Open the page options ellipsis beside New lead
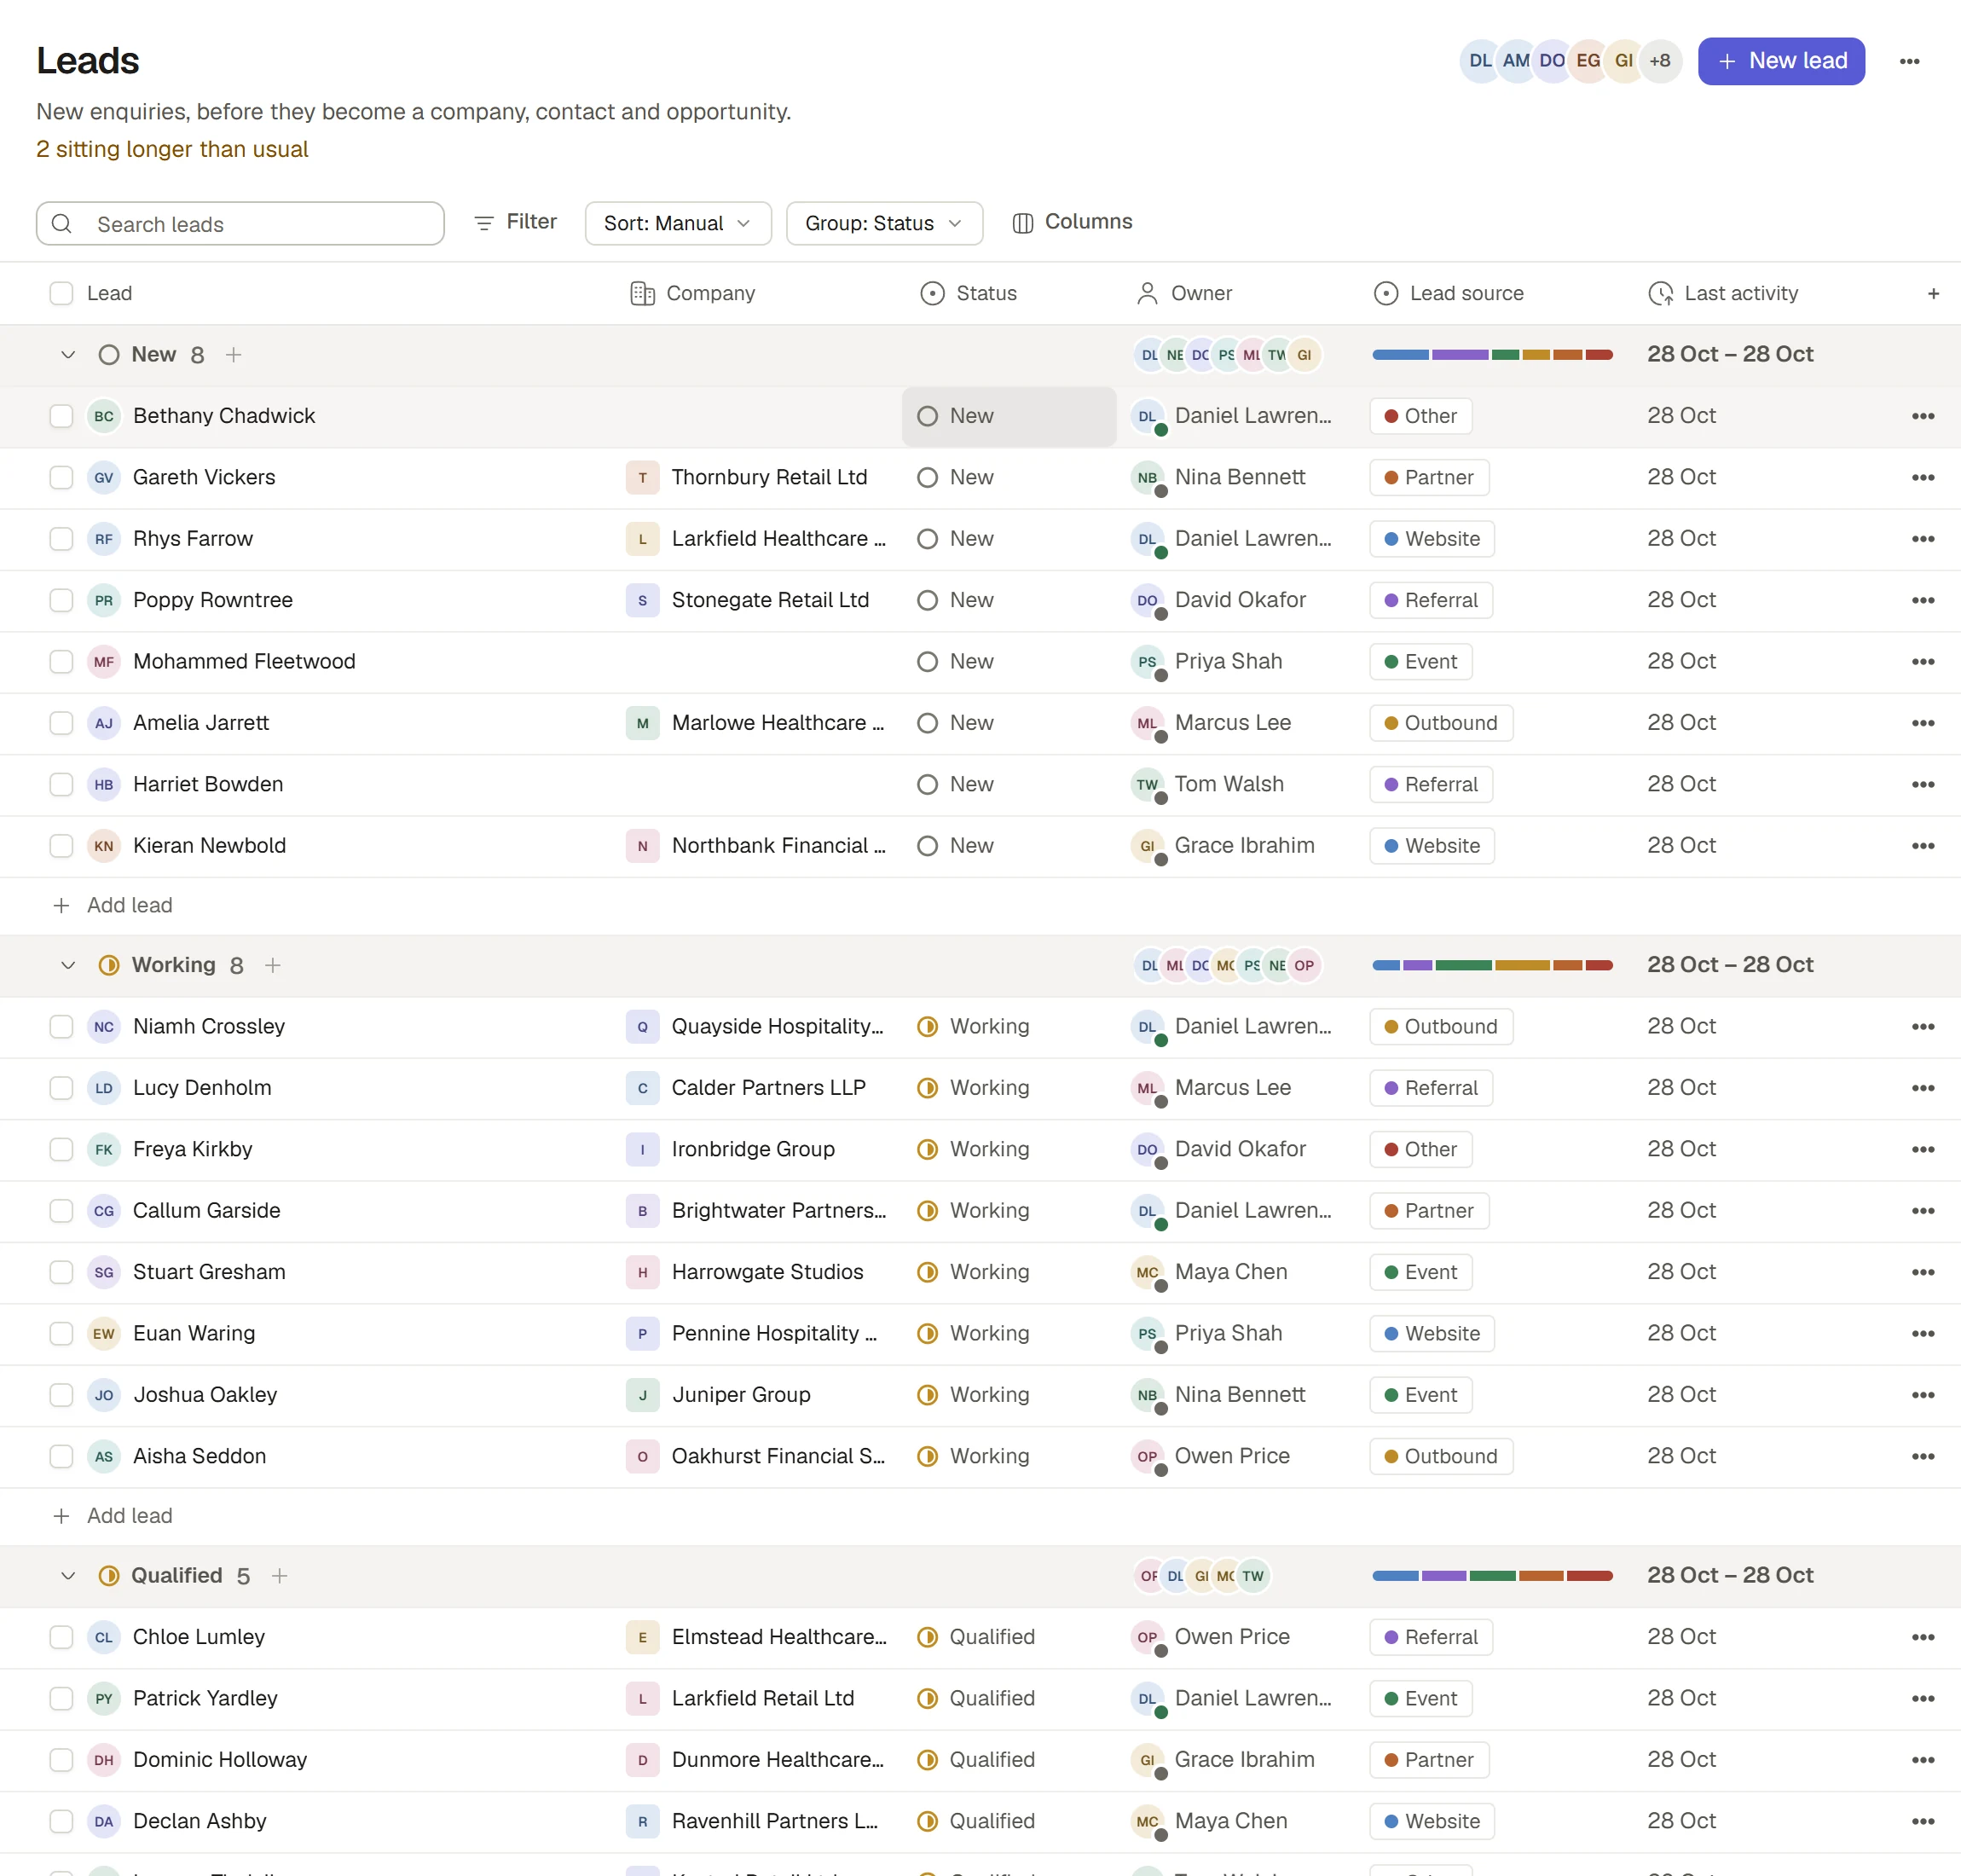This screenshot has height=1876, width=1961. (x=1909, y=61)
